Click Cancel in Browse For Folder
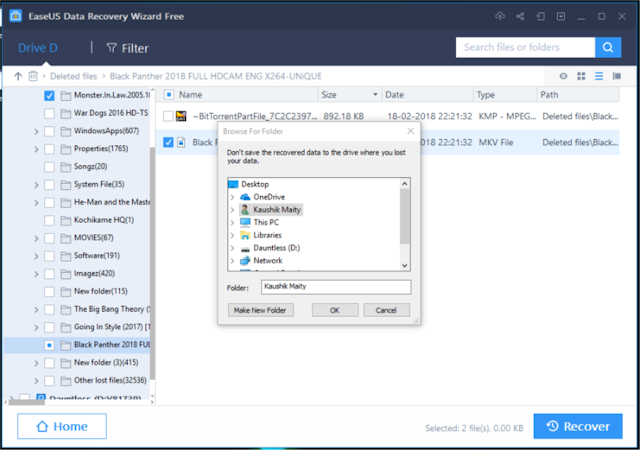 [x=386, y=310]
